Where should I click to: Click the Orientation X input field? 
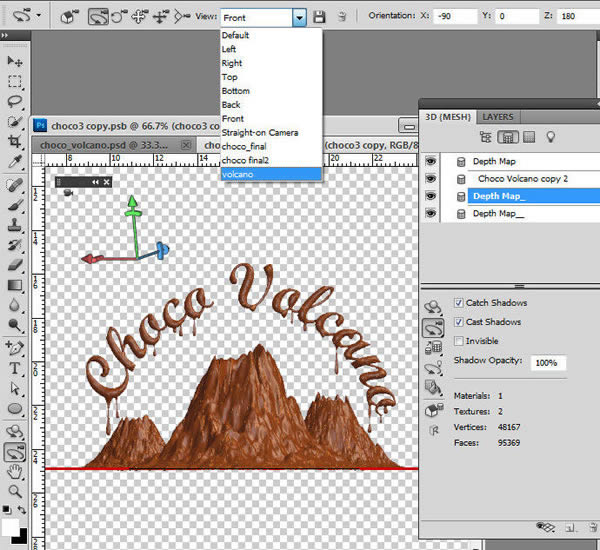[x=455, y=16]
